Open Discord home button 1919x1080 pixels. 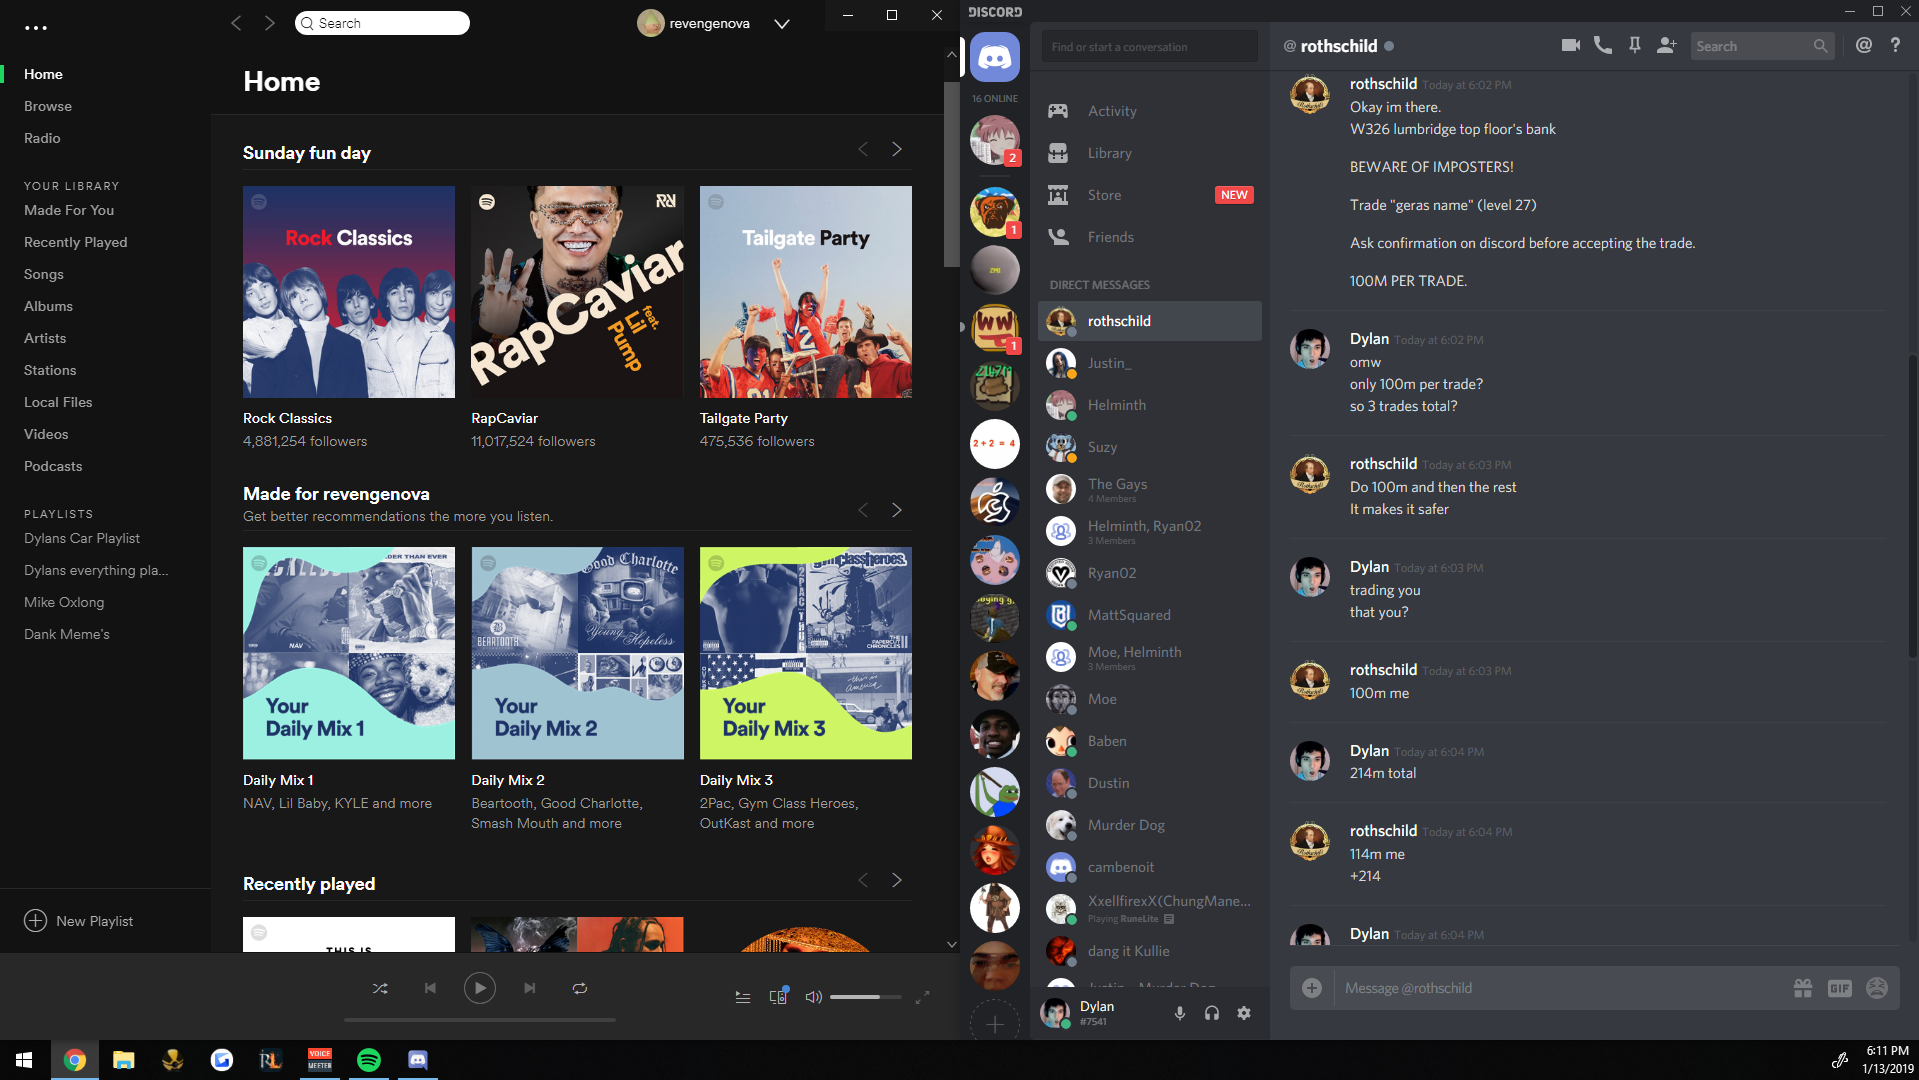(995, 56)
